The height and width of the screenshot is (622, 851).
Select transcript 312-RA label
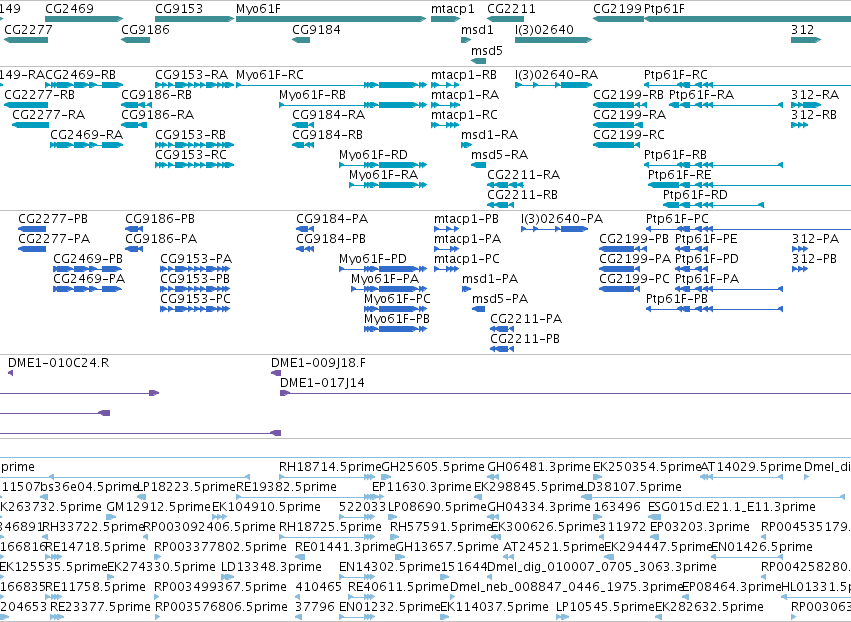[815, 94]
